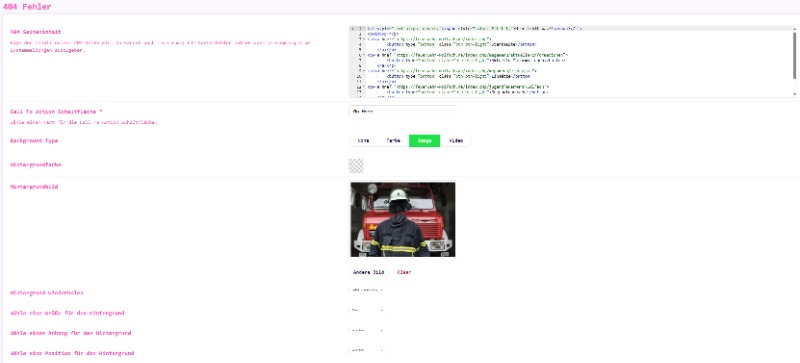Screen dimensions: 800x363
Task: Select the Image background type option
Action: tap(424, 140)
